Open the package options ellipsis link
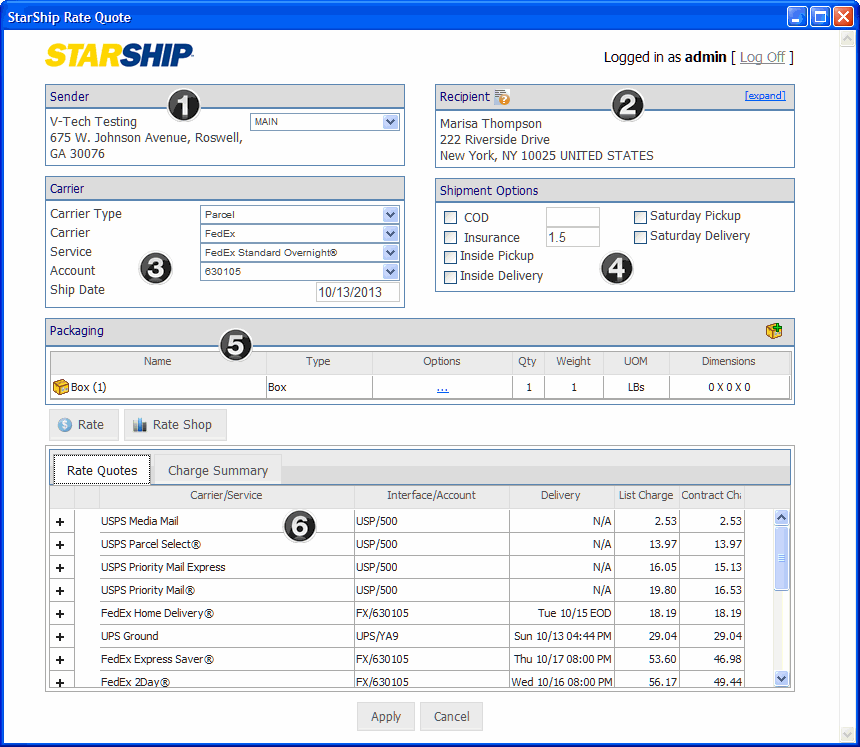 443,388
